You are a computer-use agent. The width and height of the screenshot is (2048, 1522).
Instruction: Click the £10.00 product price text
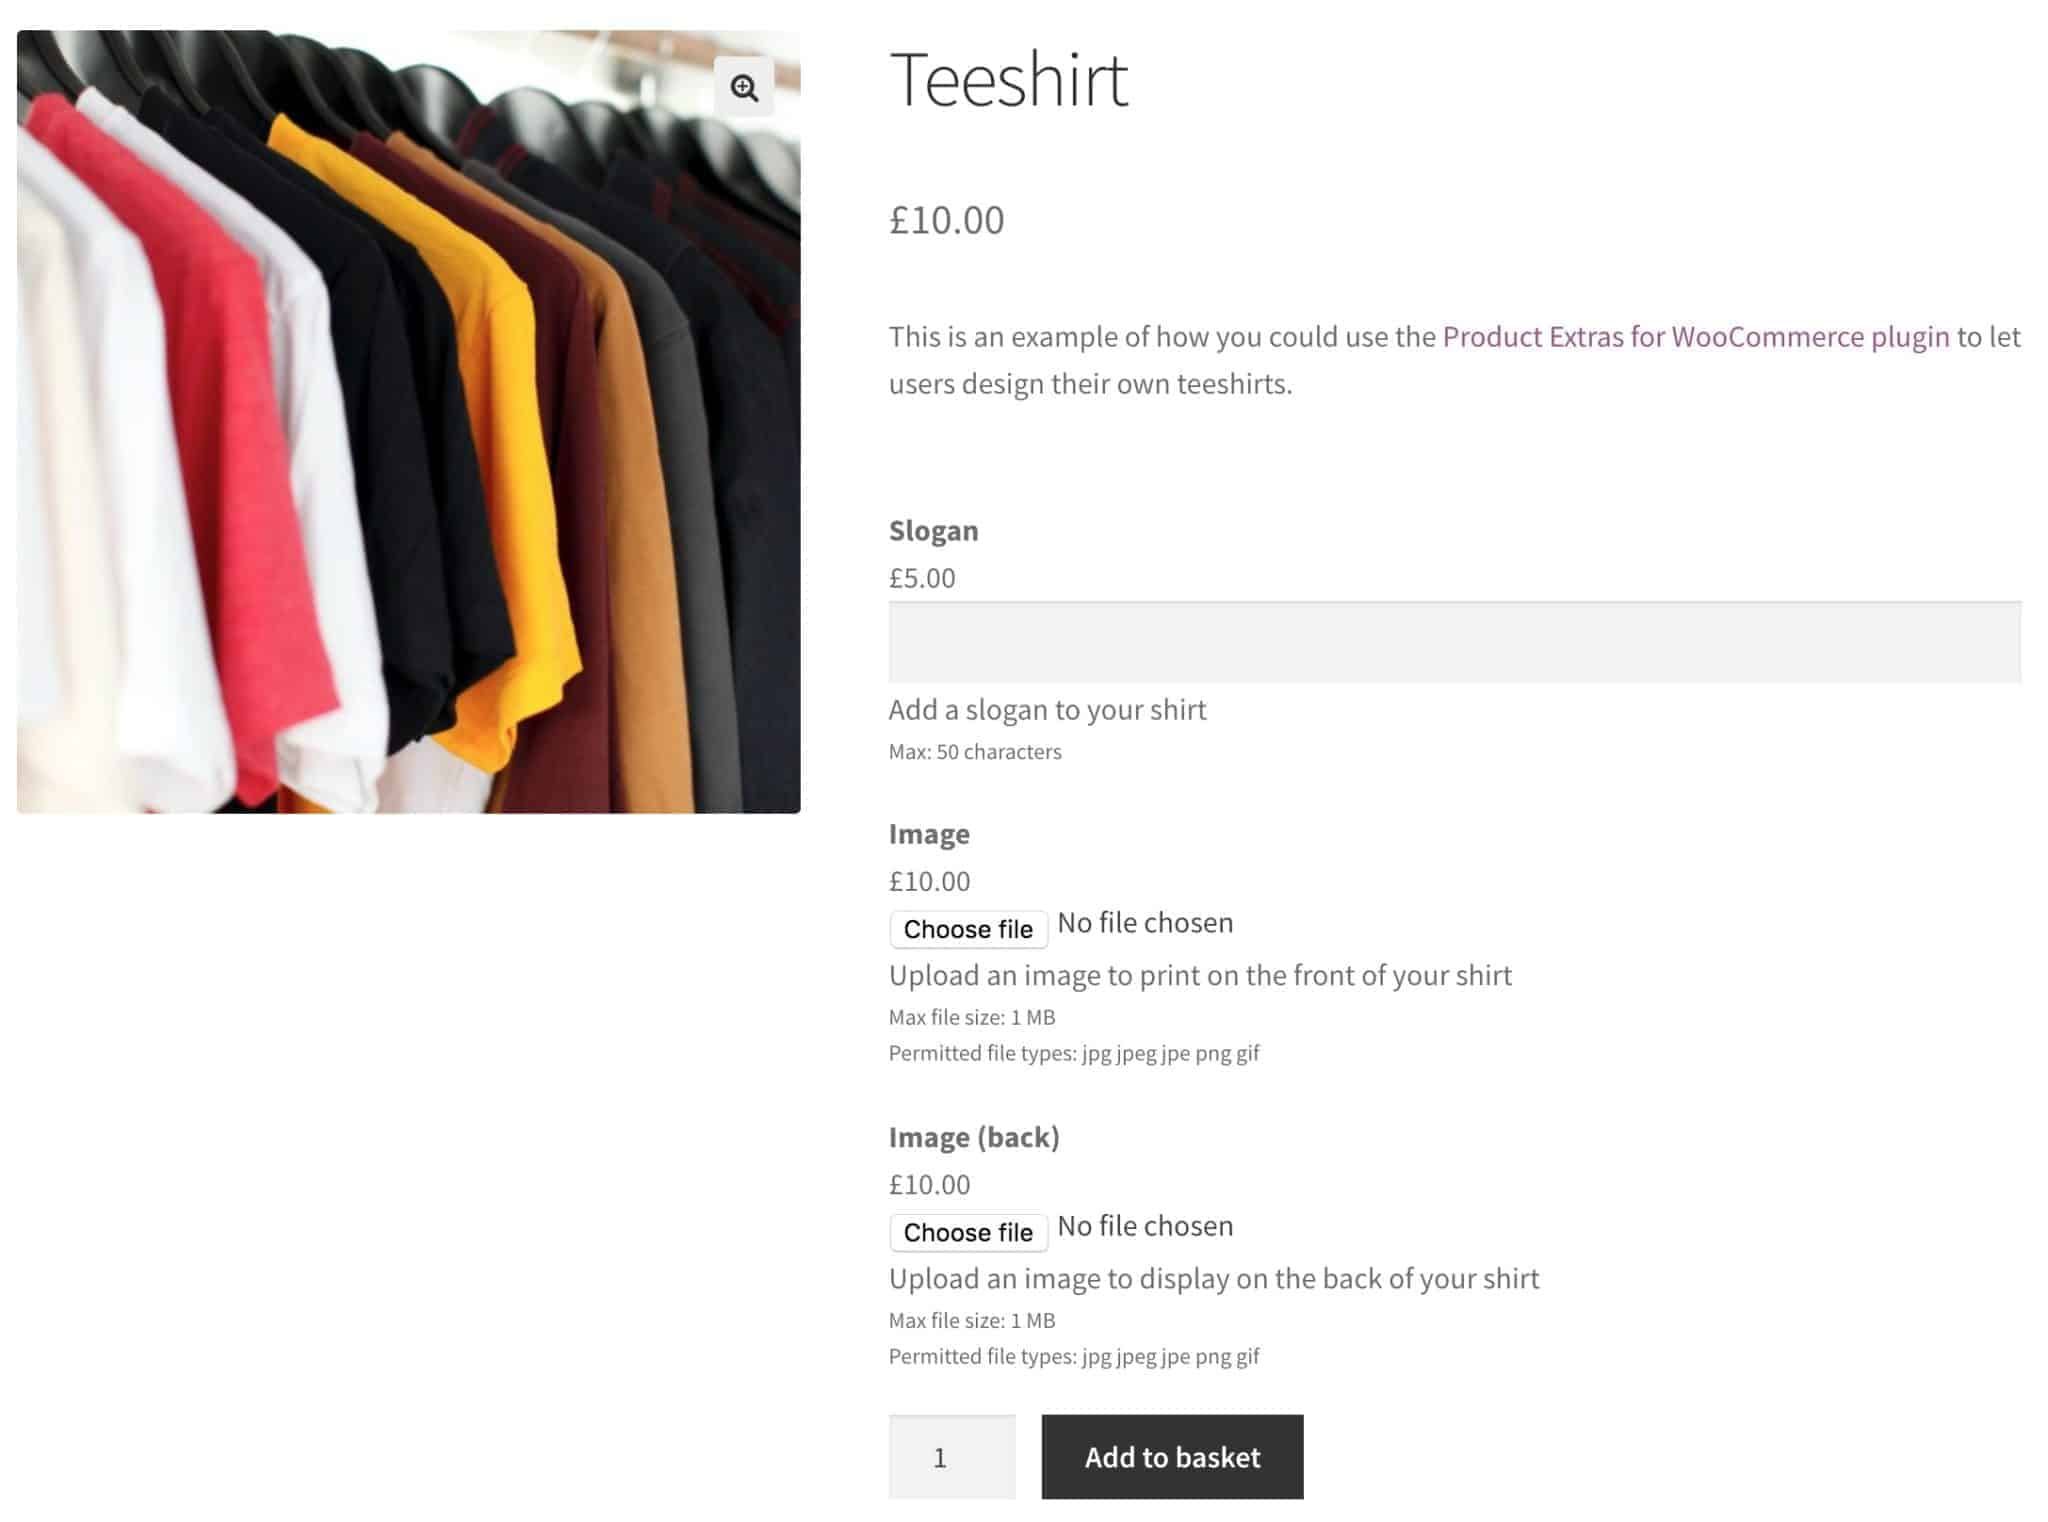tap(947, 221)
